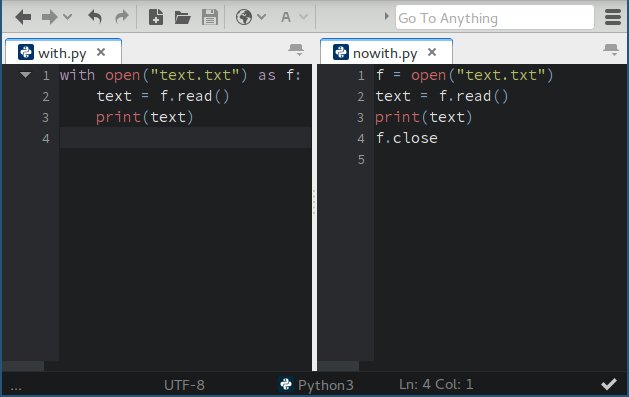629x397 pixels.
Task: Focus the Go To Anything search field
Action: click(x=495, y=18)
